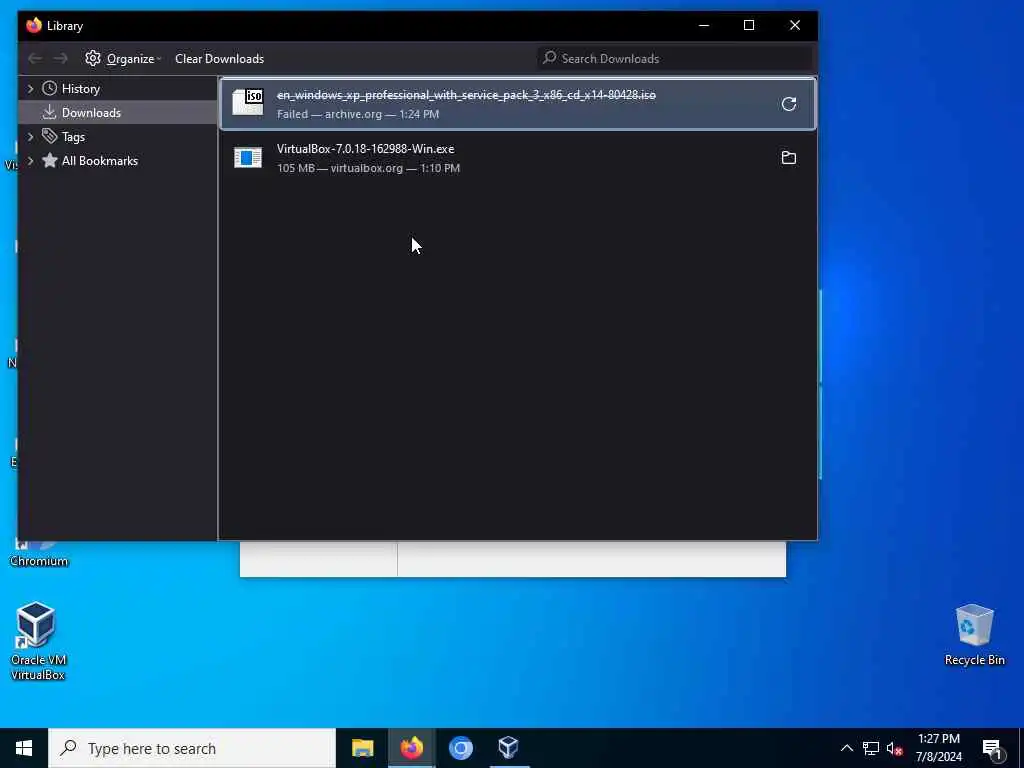Open Oracle VM VirtualBox desktop shortcut
The image size is (1024, 768).
click(x=37, y=641)
